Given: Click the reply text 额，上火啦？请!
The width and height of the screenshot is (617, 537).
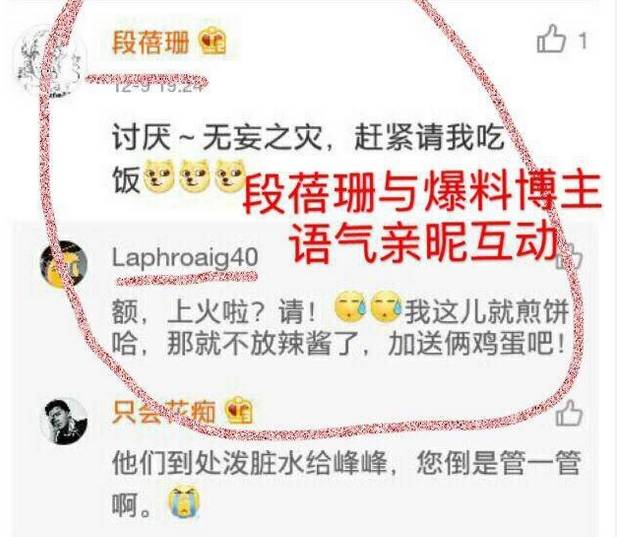Looking at the screenshot, I should point(214,313).
